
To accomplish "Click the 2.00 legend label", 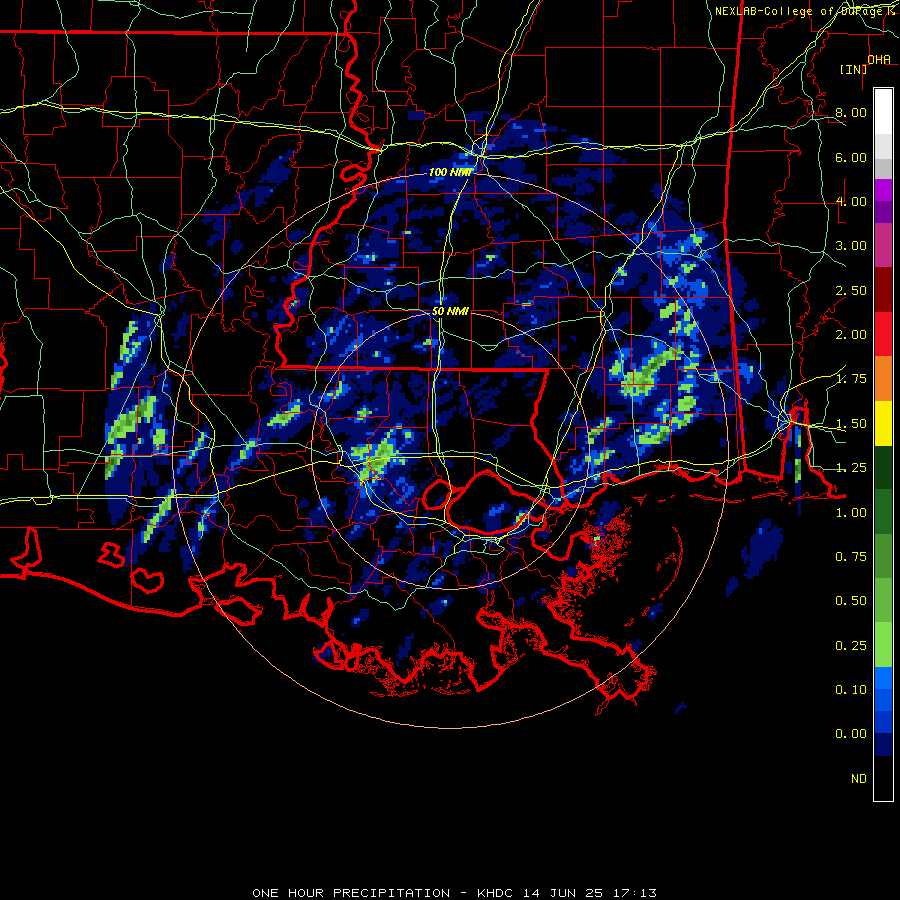I will pyautogui.click(x=850, y=335).
